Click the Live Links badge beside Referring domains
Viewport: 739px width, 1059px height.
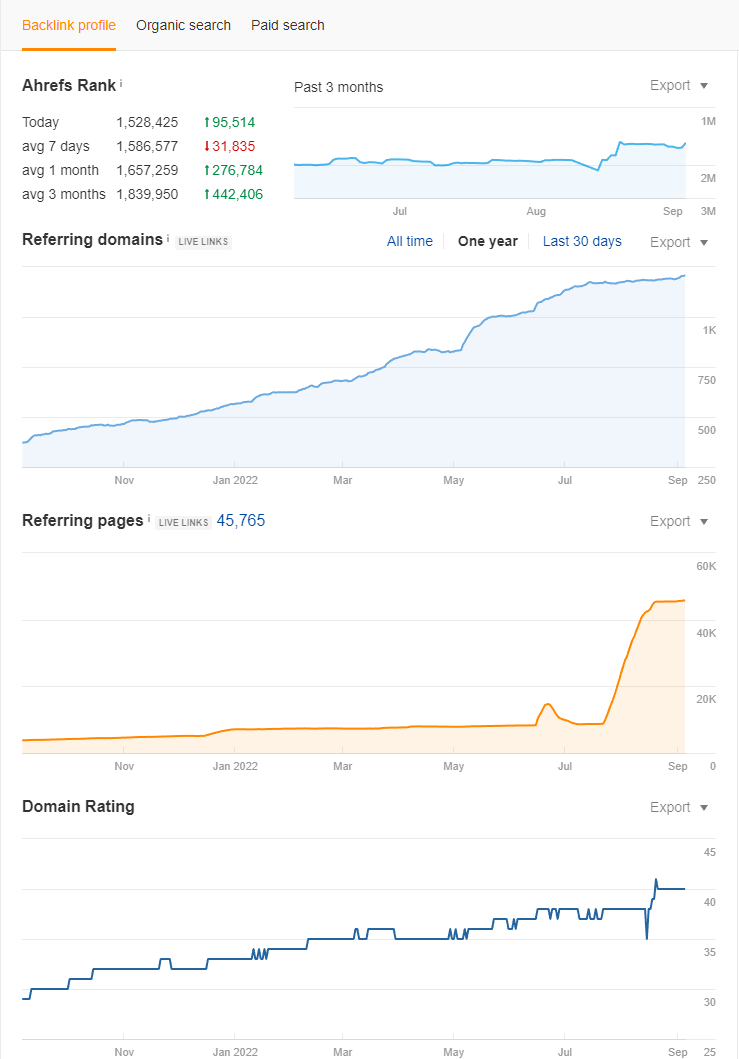pos(203,242)
